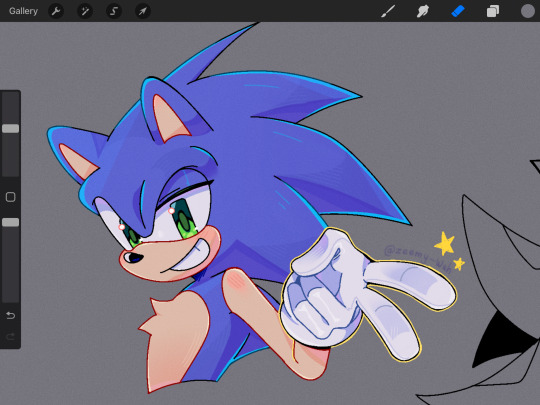Open the active color picker circle
Screen dimensions: 540x405
528,11
